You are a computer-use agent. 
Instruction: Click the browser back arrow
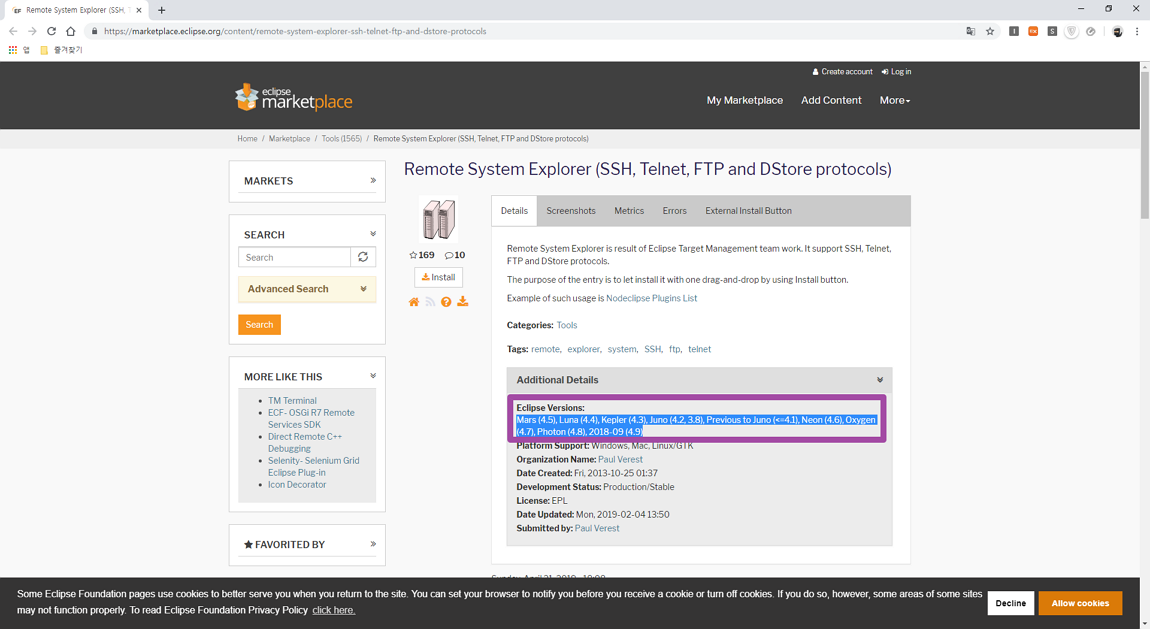[x=13, y=32]
